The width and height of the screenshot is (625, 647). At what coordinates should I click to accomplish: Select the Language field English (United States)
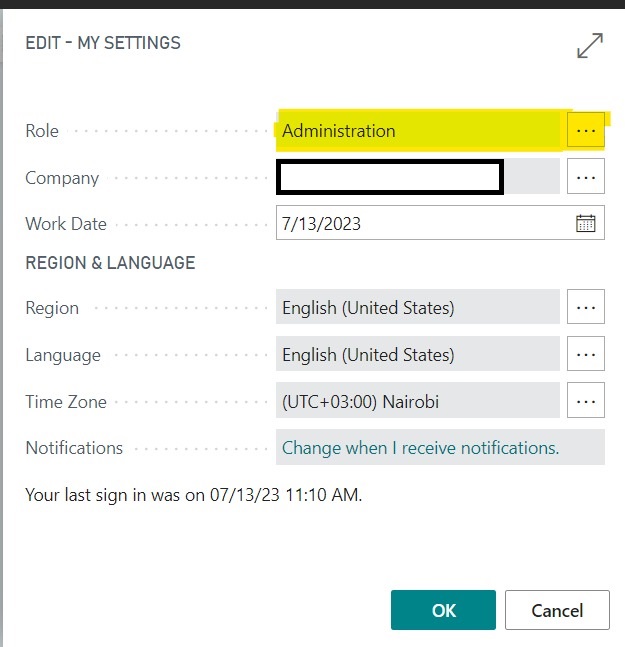pyautogui.click(x=418, y=354)
